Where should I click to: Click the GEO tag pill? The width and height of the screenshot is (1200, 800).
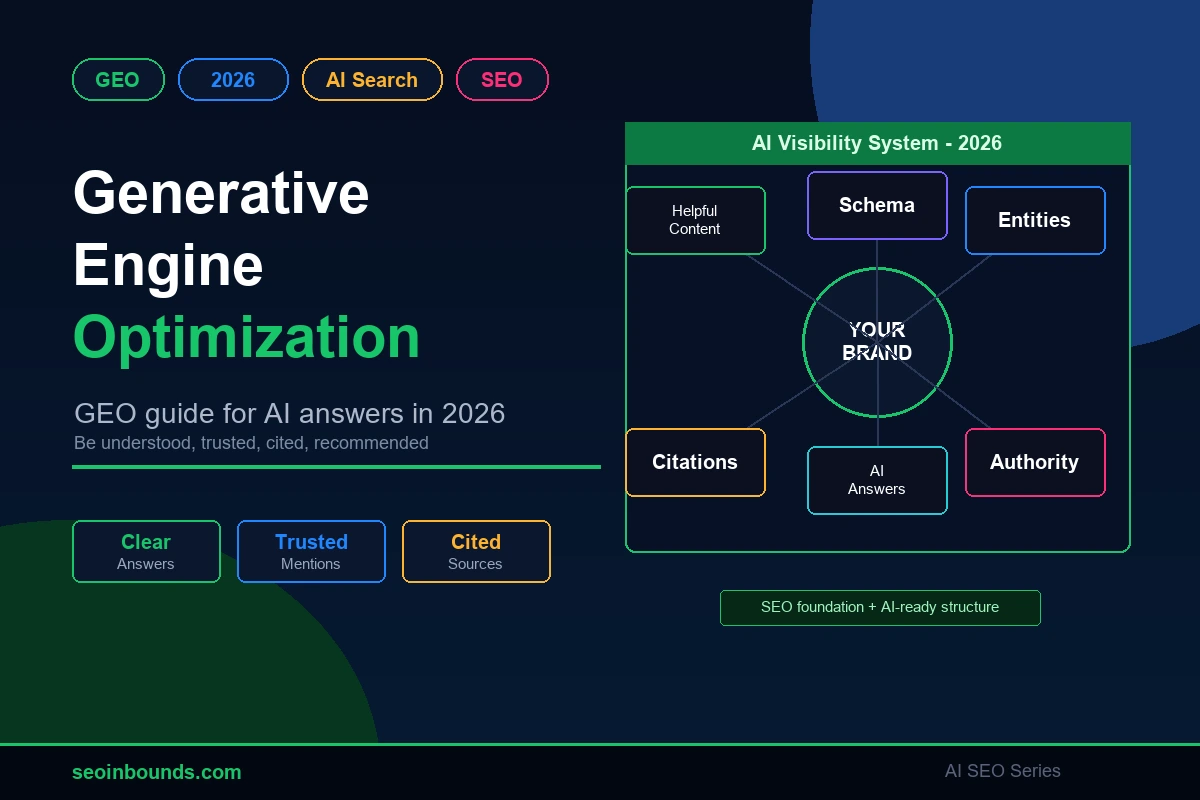pos(118,80)
